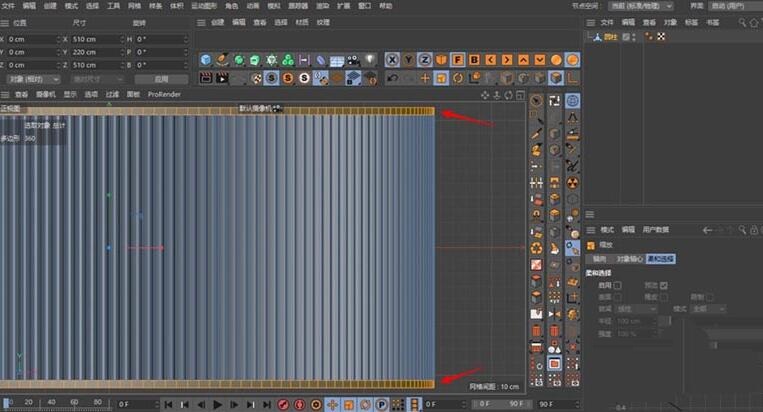Viewport: 763px width, 412px height.
Task: Open the 对象 (相对) coordinate dropdown
Action: click(x=32, y=78)
